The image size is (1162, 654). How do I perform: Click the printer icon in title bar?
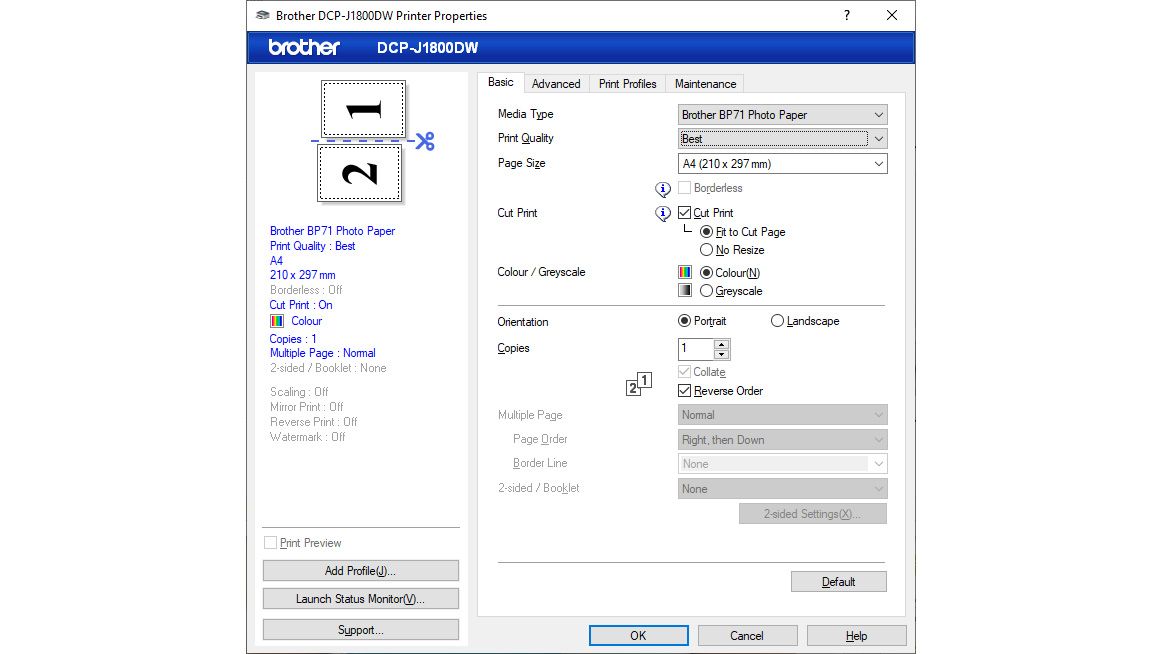[262, 16]
